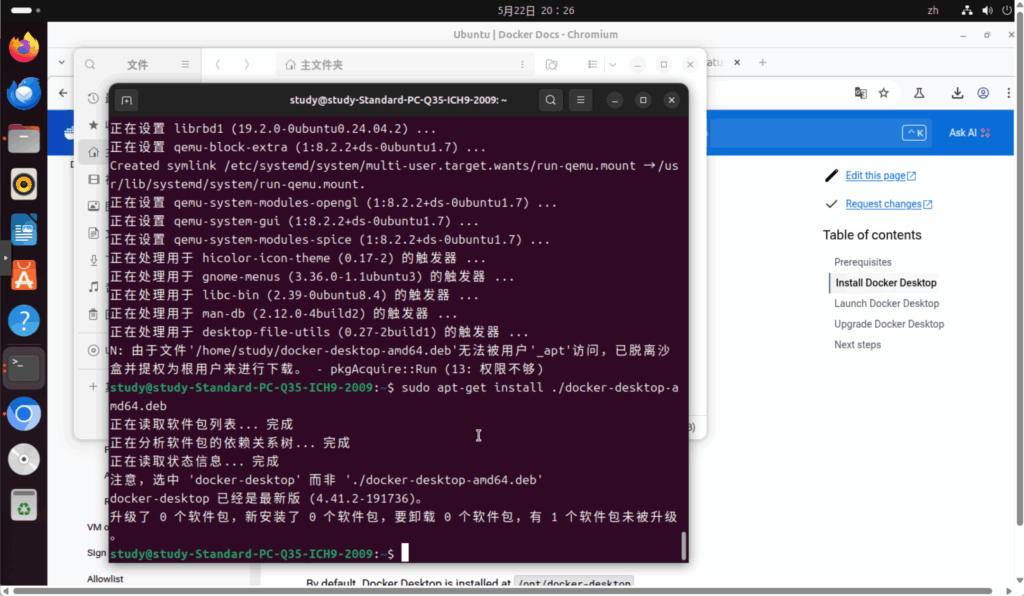Open Rhythmbox from the dock
This screenshot has width=1024, height=596.
pos(24,184)
